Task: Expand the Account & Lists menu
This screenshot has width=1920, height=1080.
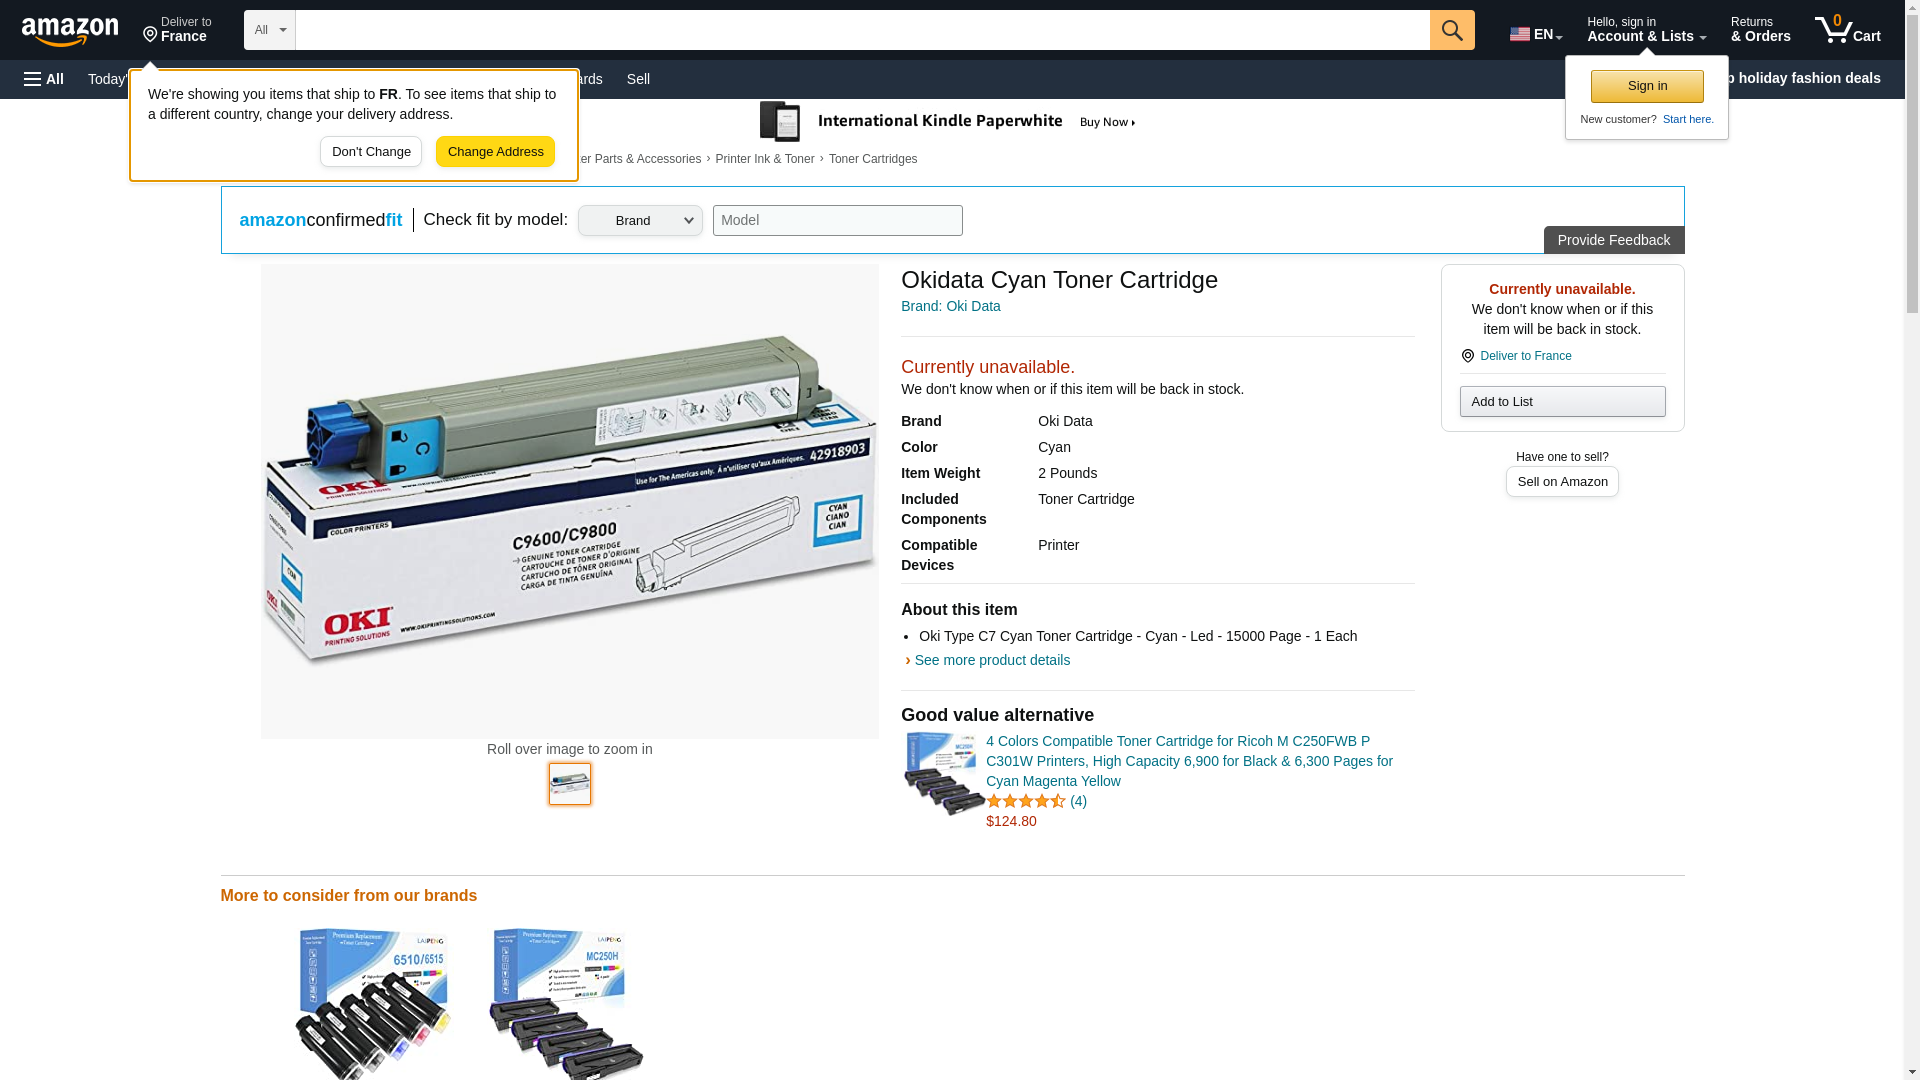Action: coord(1645,30)
